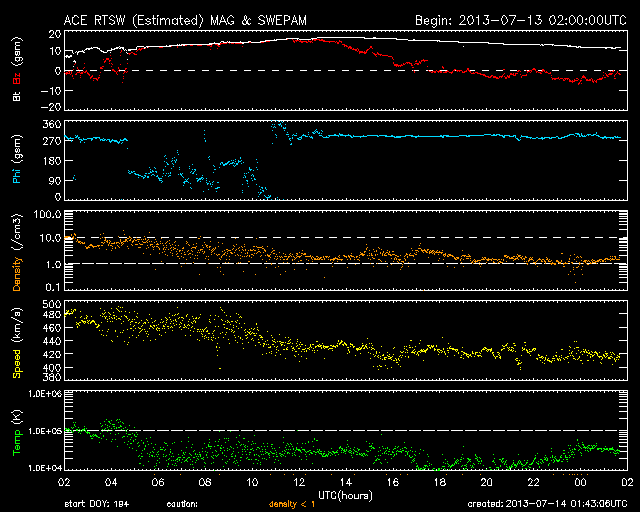
Task: Click the '400' tick on the Speed axis
Action: click(52, 367)
